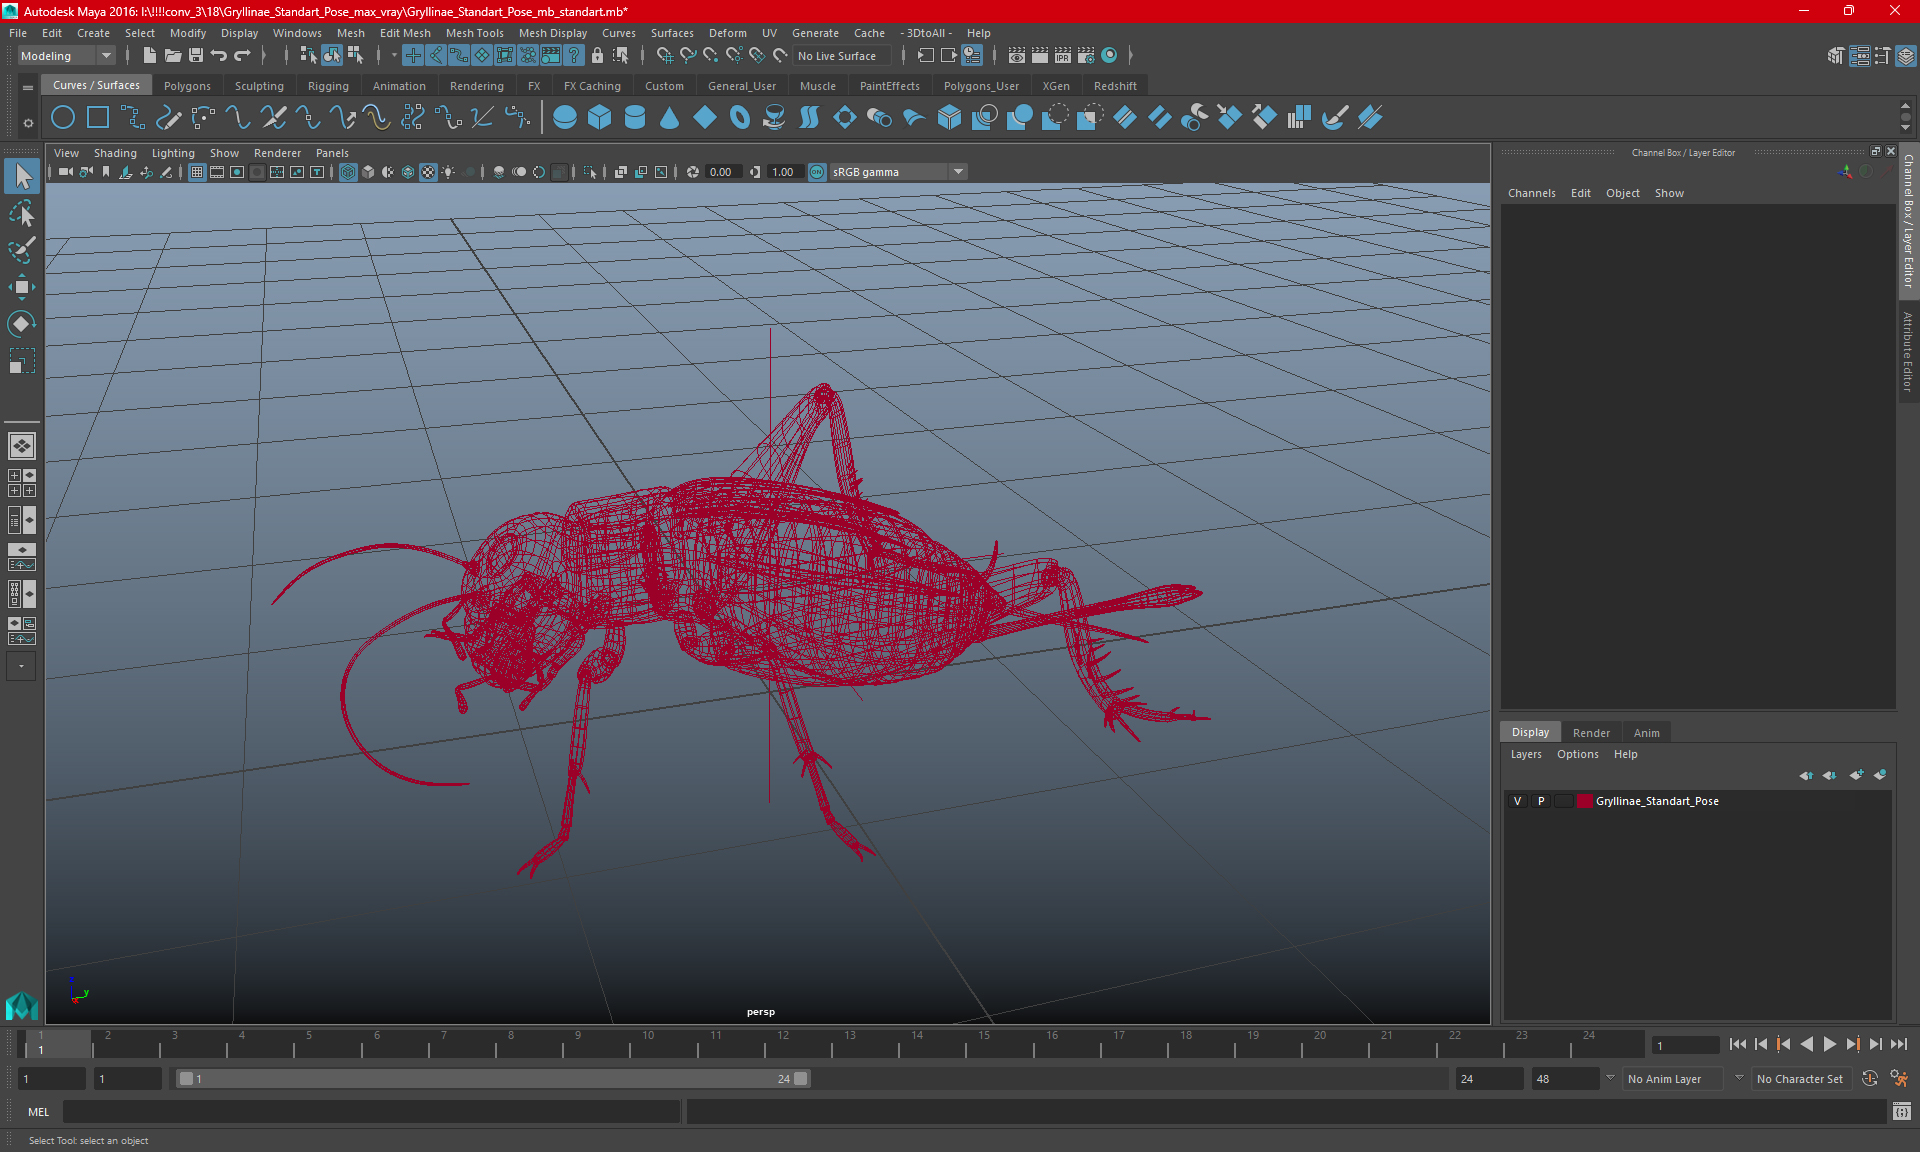The width and height of the screenshot is (1920, 1152).
Task: Click the MEL command input field
Action: point(372,1112)
